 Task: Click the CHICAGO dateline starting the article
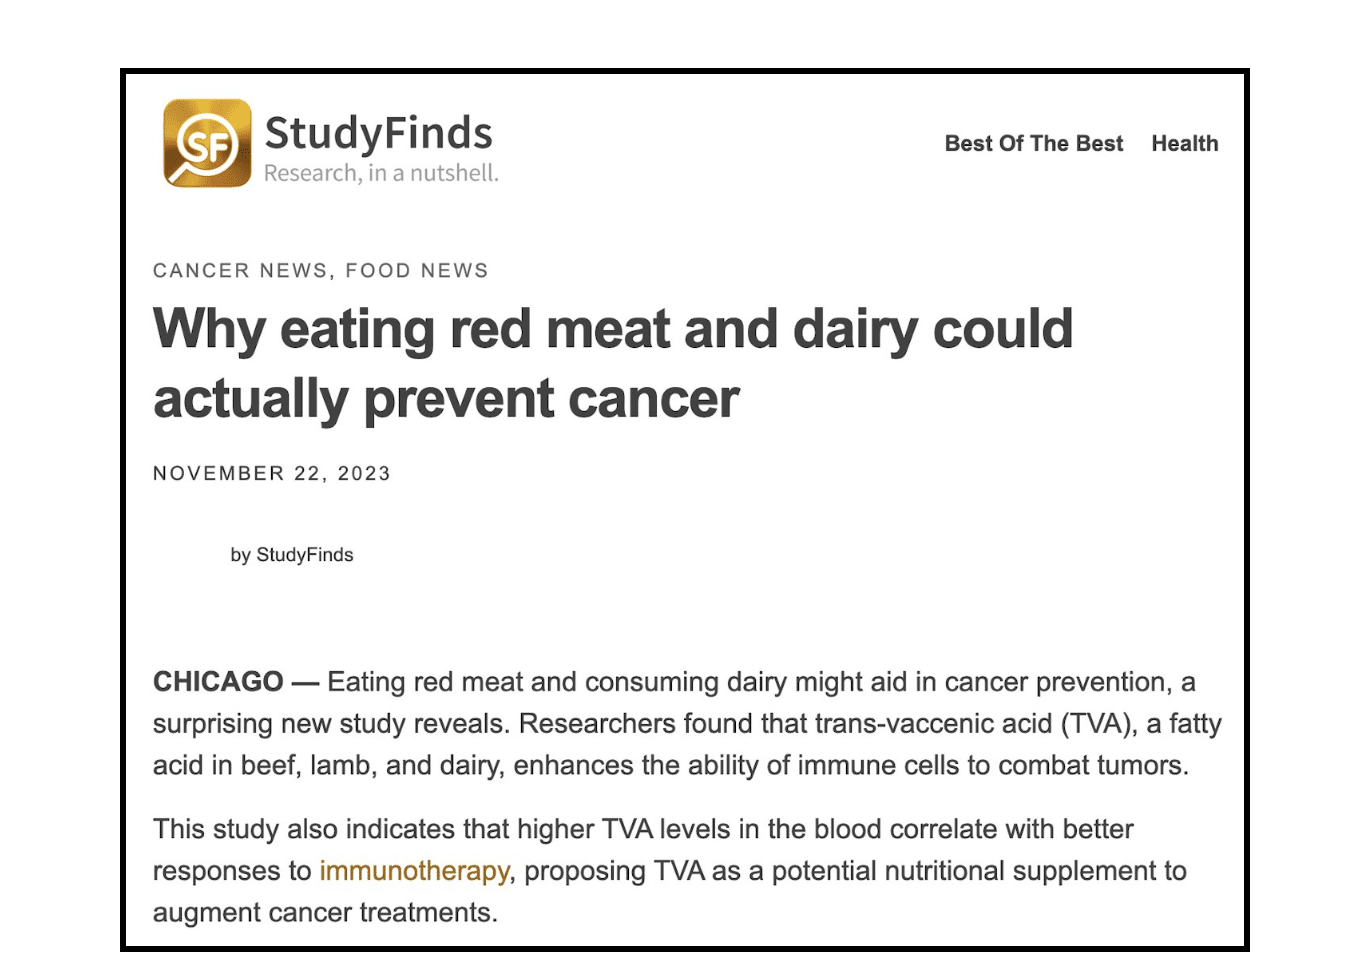pyautogui.click(x=216, y=681)
